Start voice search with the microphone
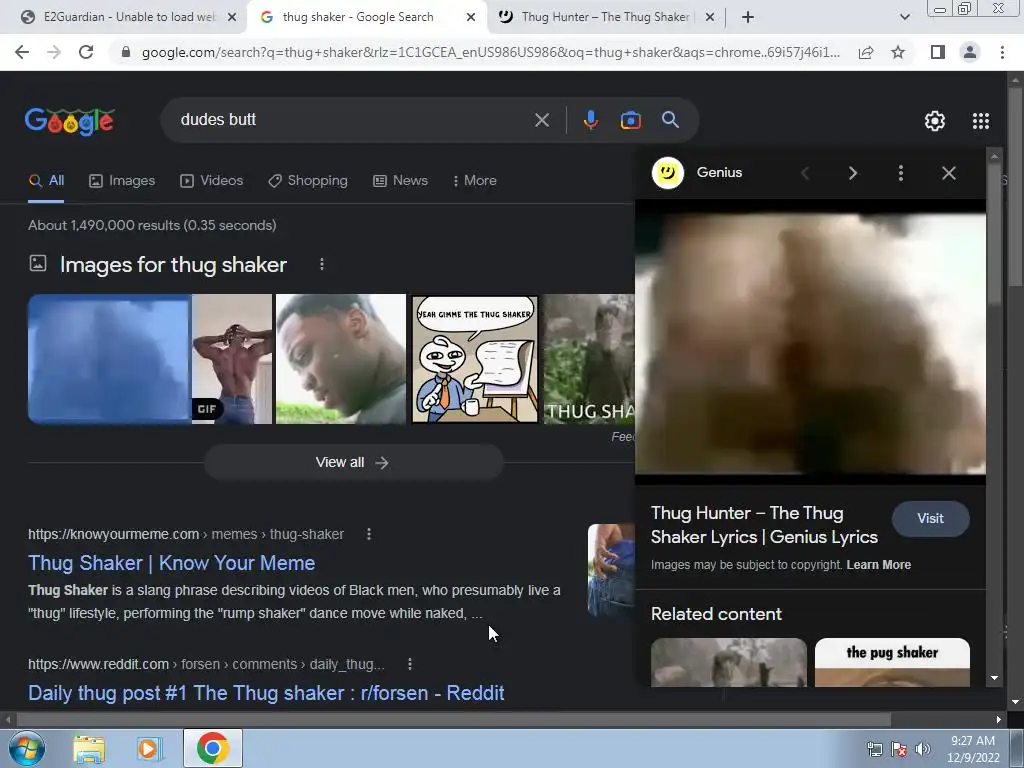This screenshot has height=768, width=1024. (590, 120)
